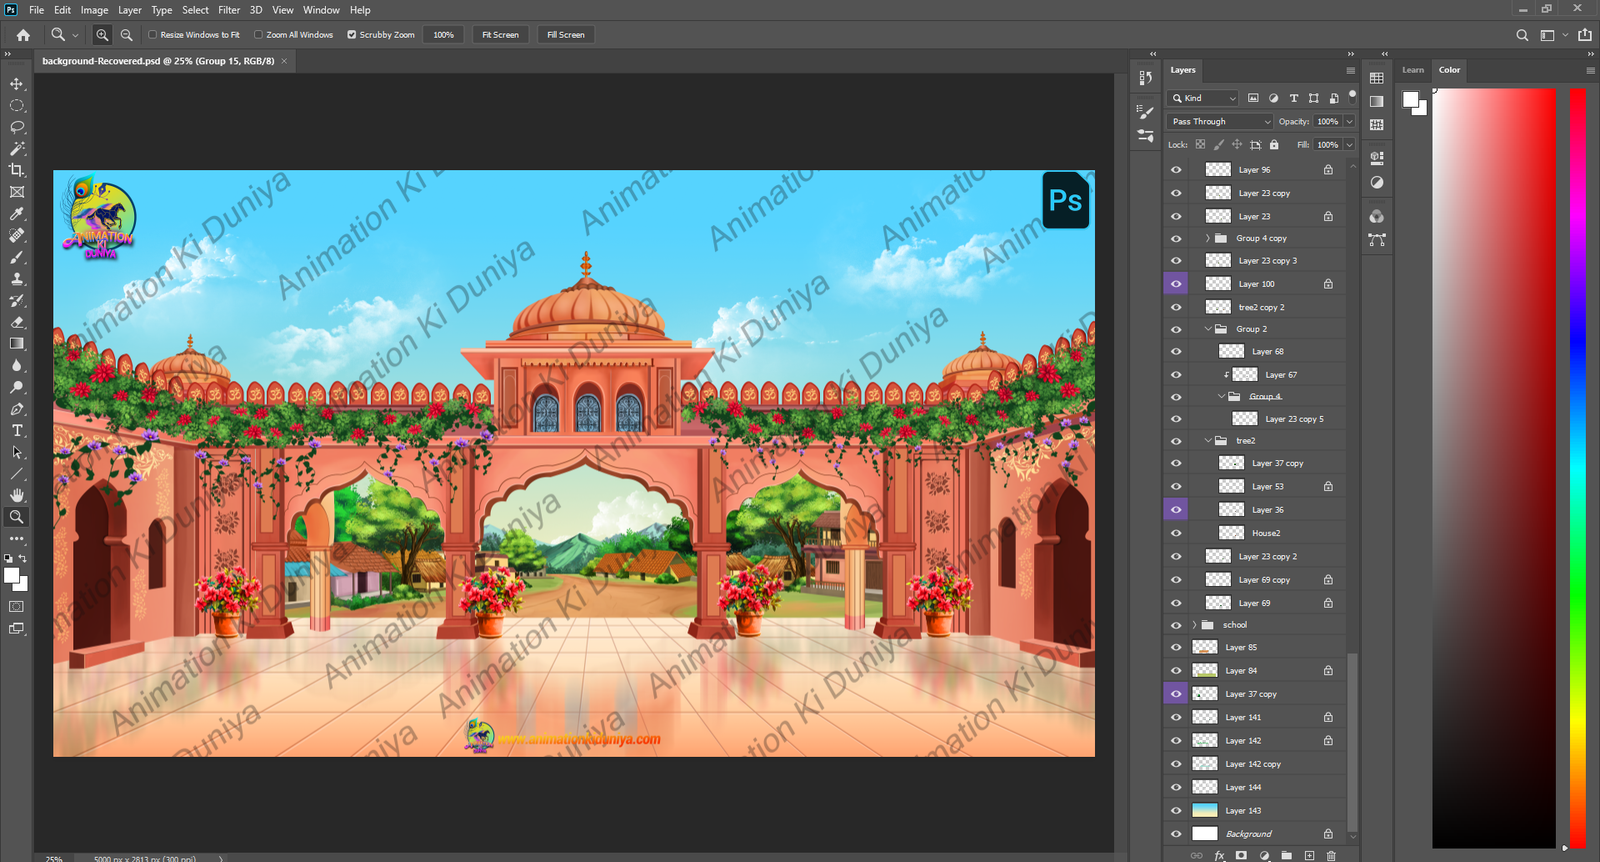Image resolution: width=1600 pixels, height=862 pixels.
Task: Go to the Home screen icon
Action: [x=23, y=35]
